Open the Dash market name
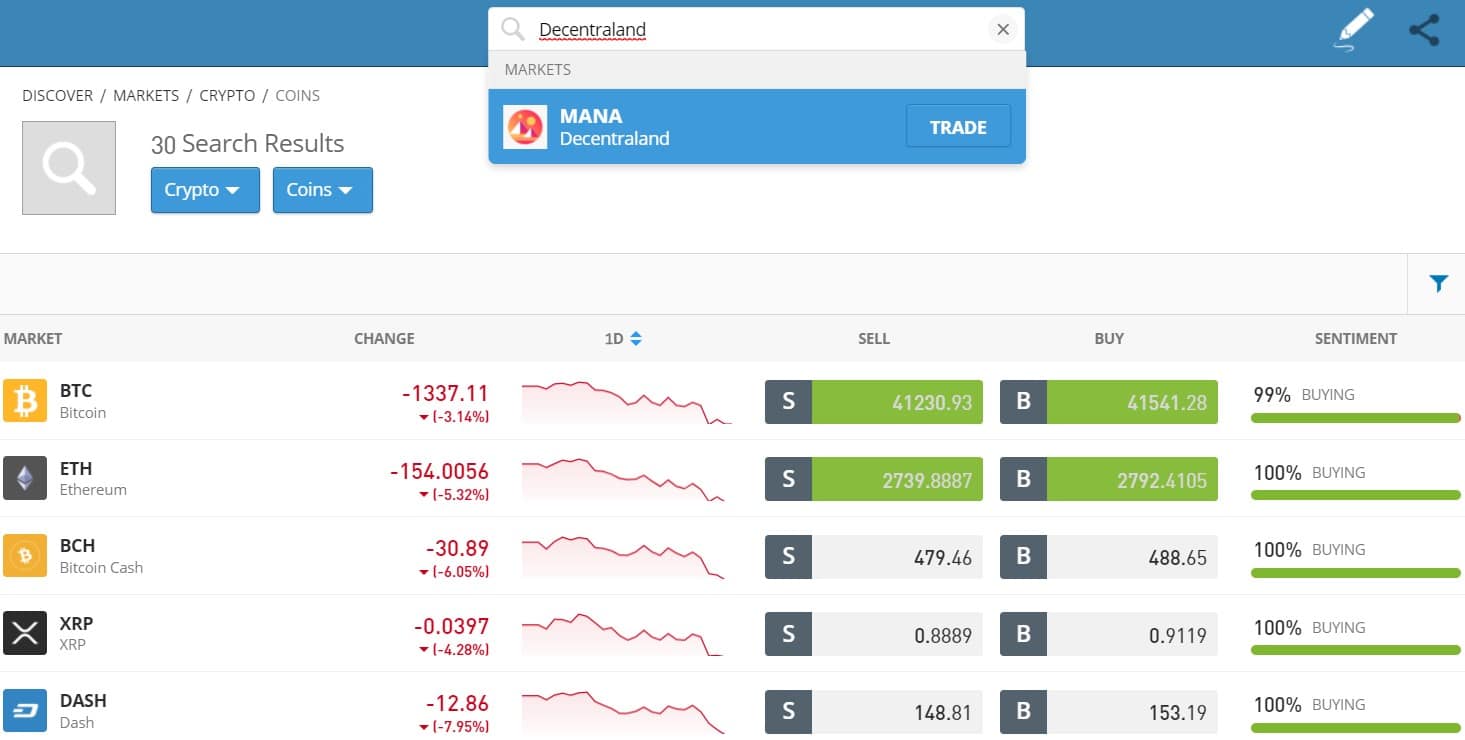1465x740 pixels. click(77, 723)
